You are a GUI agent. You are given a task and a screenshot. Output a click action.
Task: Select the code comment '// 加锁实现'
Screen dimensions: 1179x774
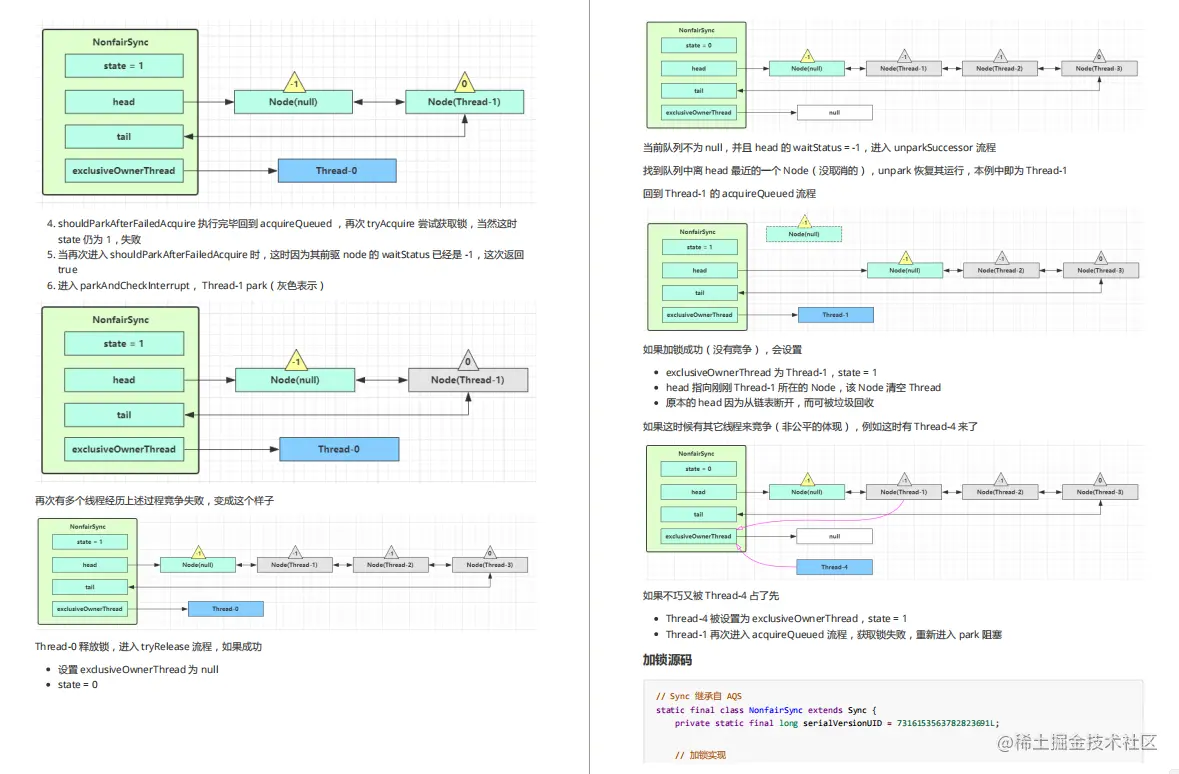(x=700, y=754)
